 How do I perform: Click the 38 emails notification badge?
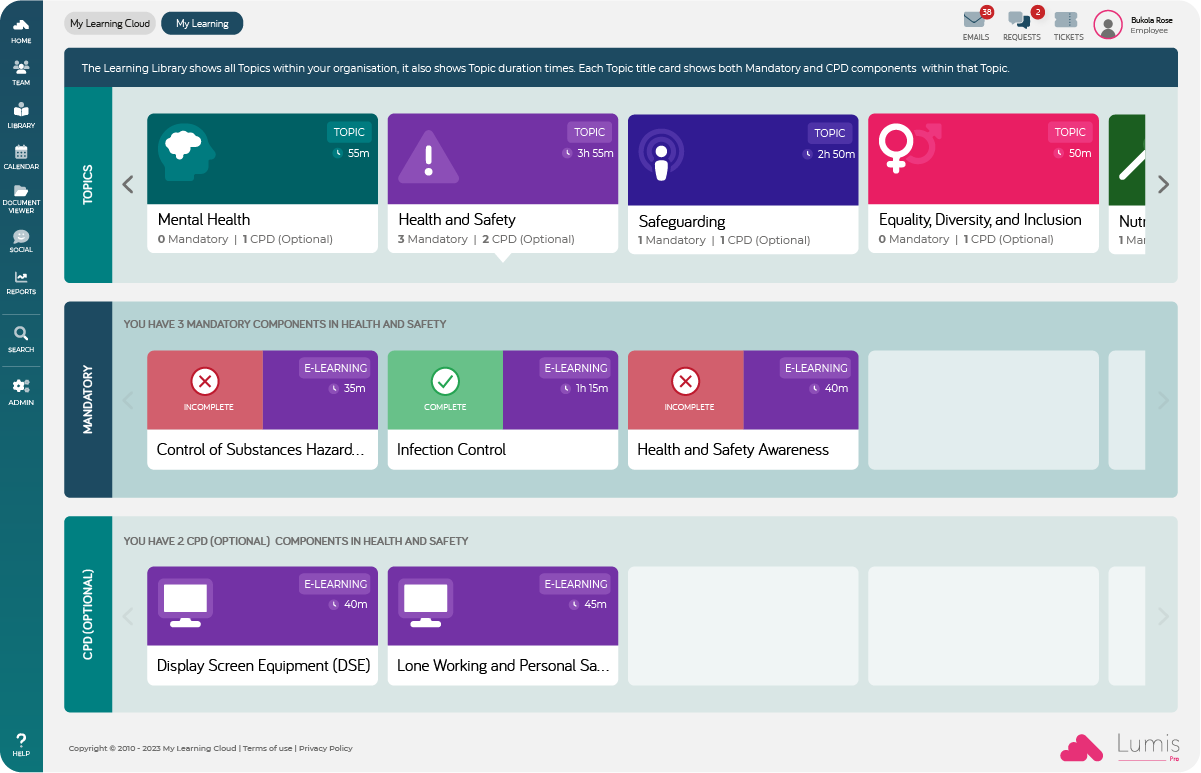tap(987, 12)
